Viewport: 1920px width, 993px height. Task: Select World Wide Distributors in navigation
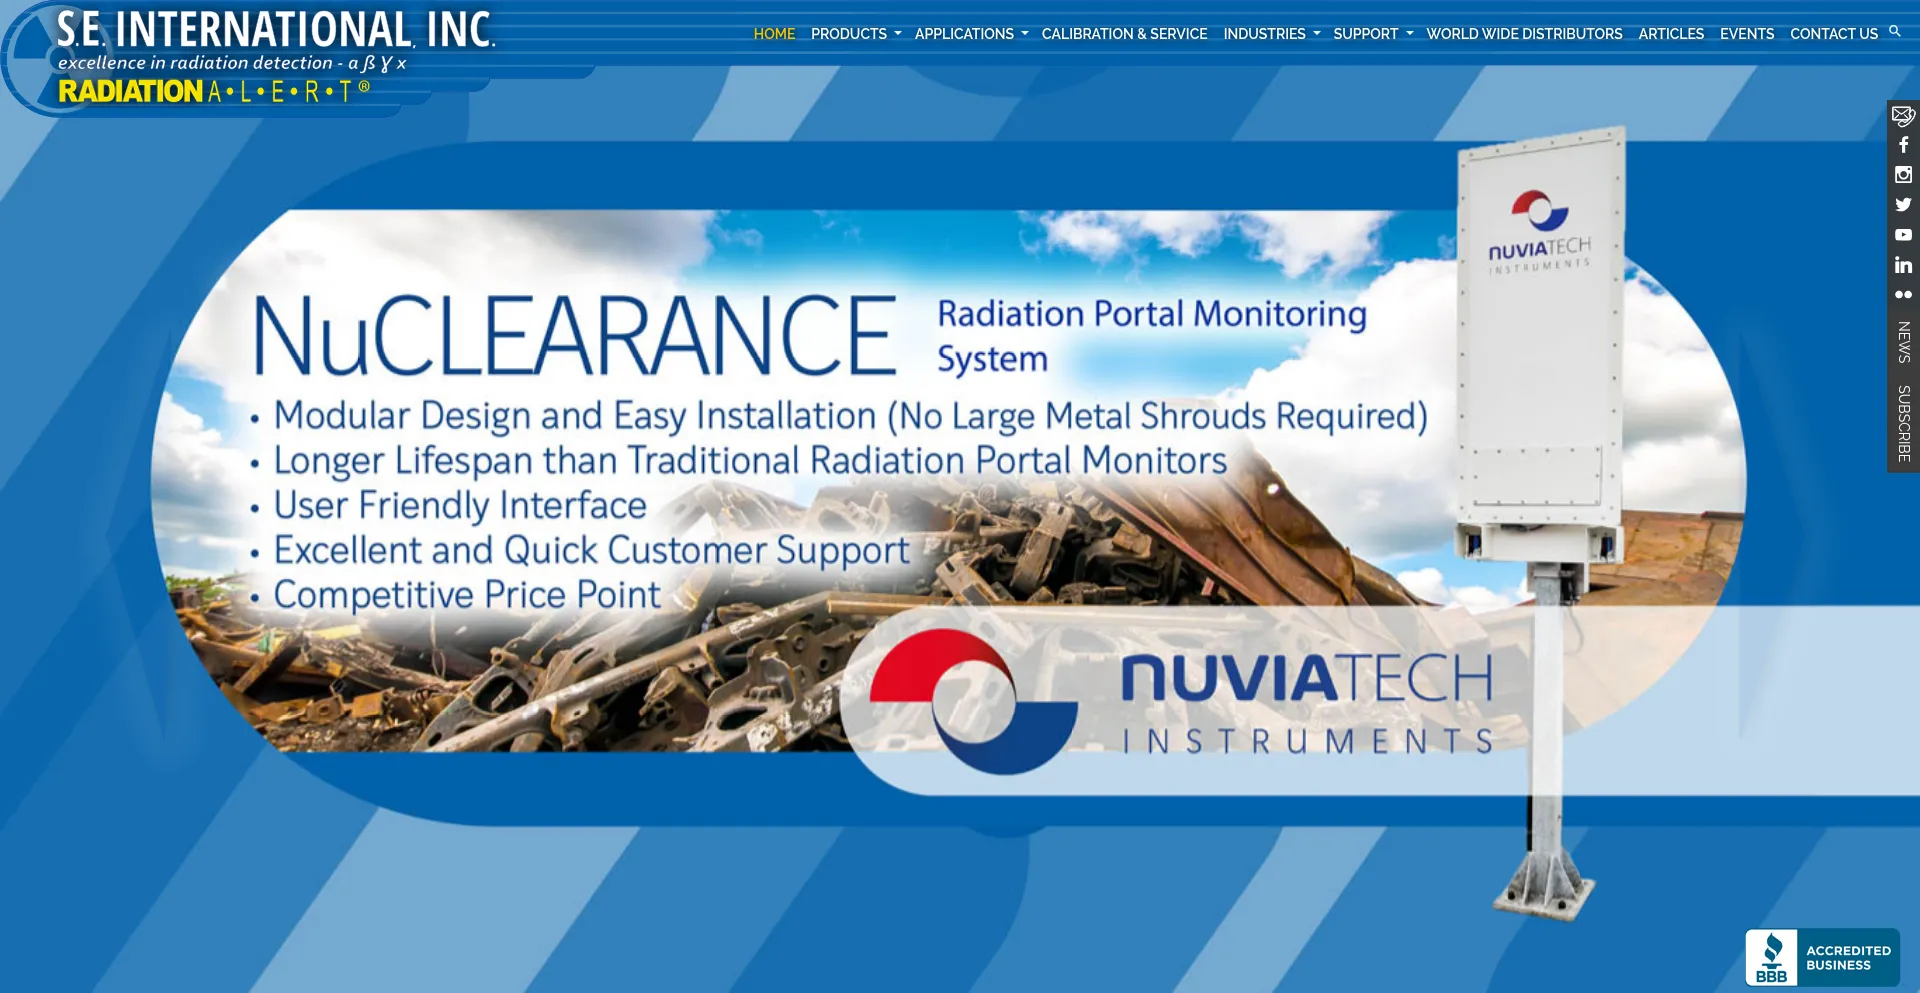point(1524,34)
